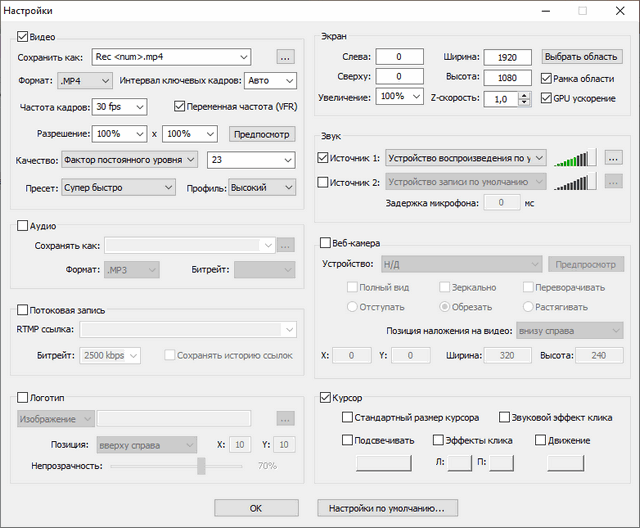Open second Разрешение 100% dropdown
The height and width of the screenshot is (528, 640).
[x=190, y=134]
